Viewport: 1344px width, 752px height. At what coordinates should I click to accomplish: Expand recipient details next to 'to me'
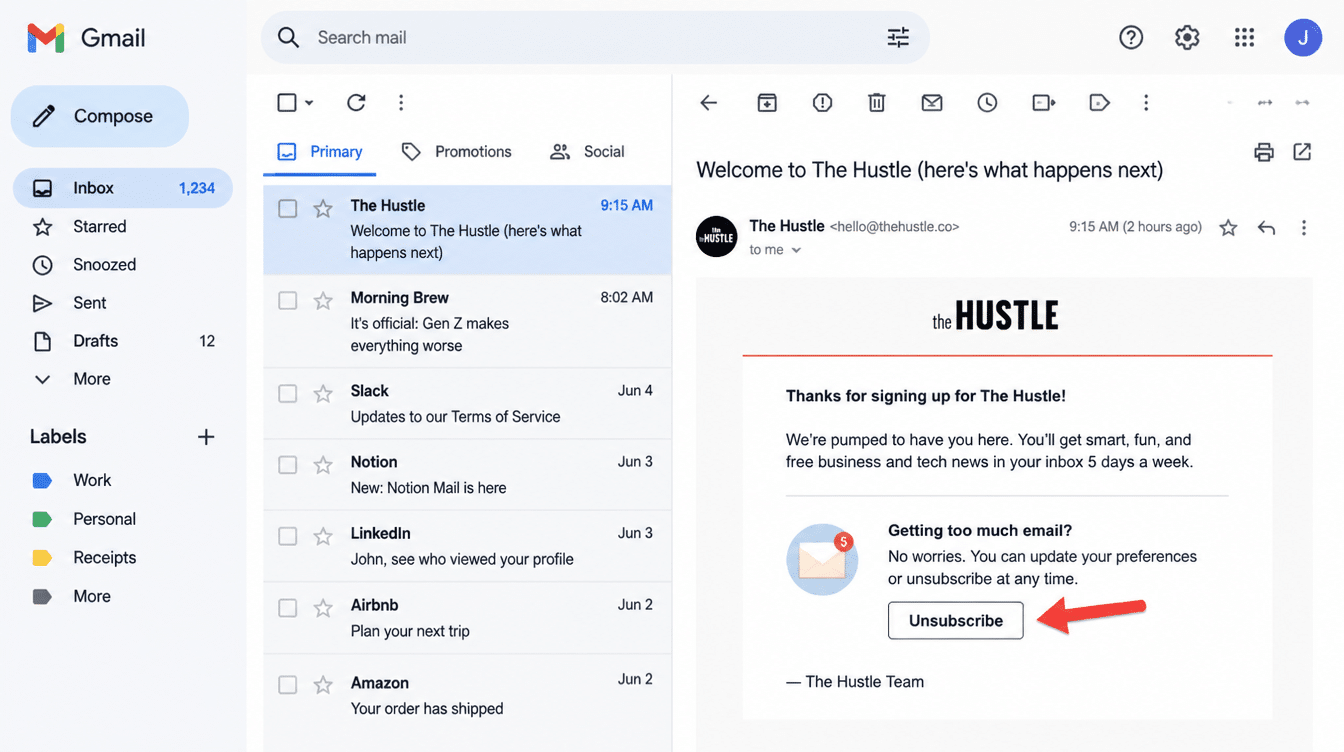(797, 250)
